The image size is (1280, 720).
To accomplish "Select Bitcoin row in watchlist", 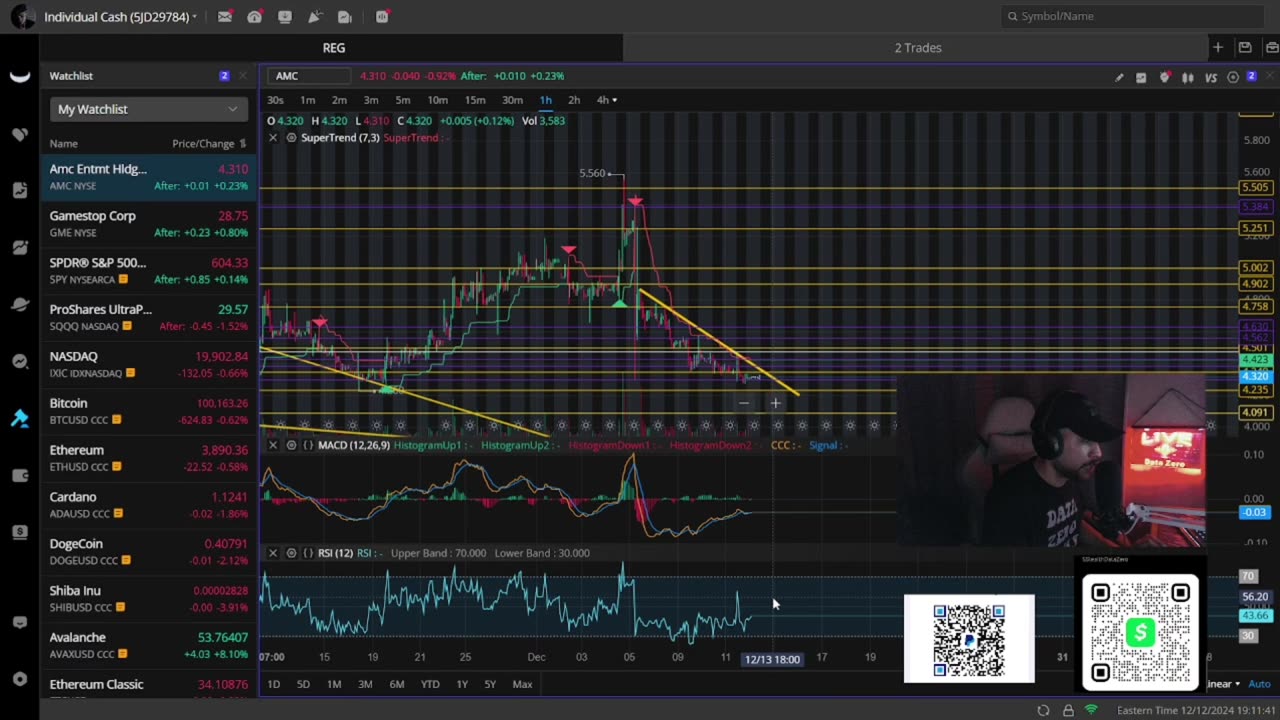I will (148, 410).
